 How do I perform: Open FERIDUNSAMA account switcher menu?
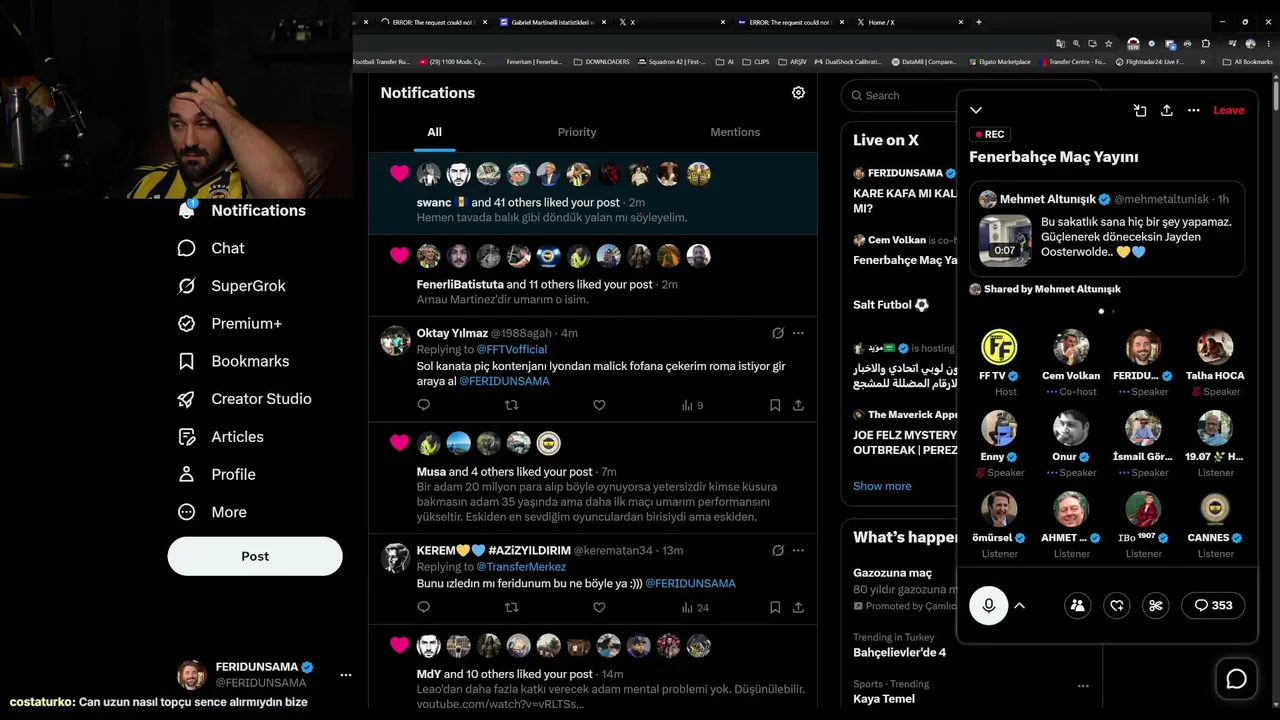point(345,675)
